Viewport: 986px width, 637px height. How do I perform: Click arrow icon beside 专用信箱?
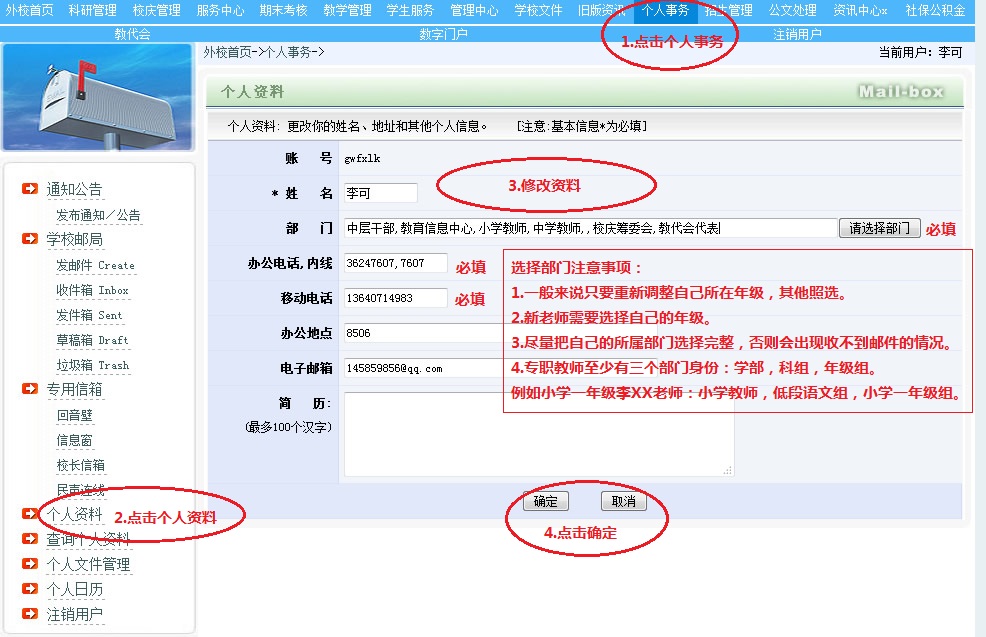pos(30,389)
